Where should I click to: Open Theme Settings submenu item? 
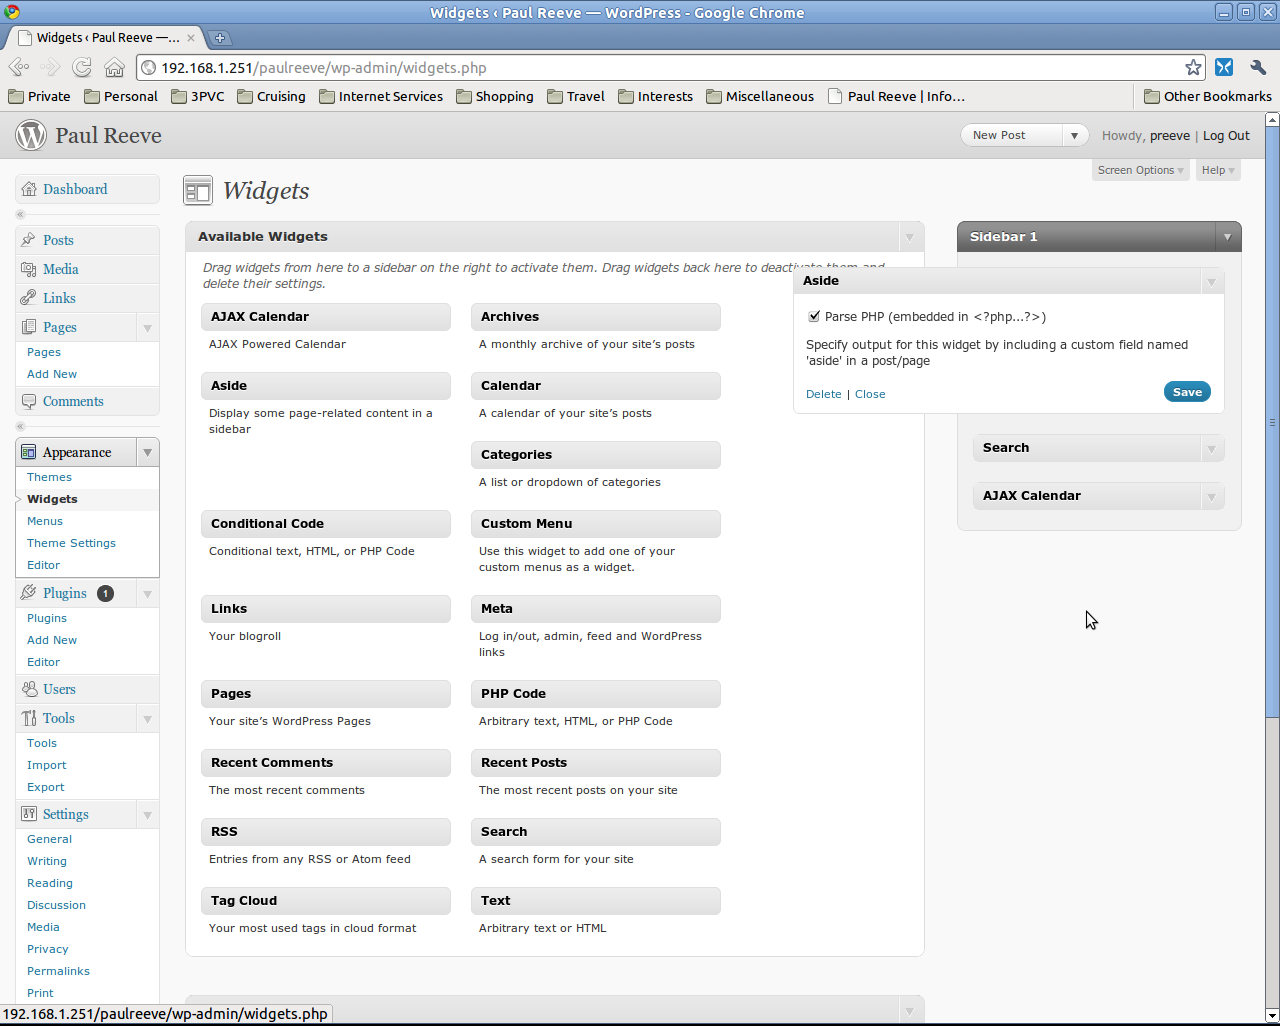[x=71, y=543]
